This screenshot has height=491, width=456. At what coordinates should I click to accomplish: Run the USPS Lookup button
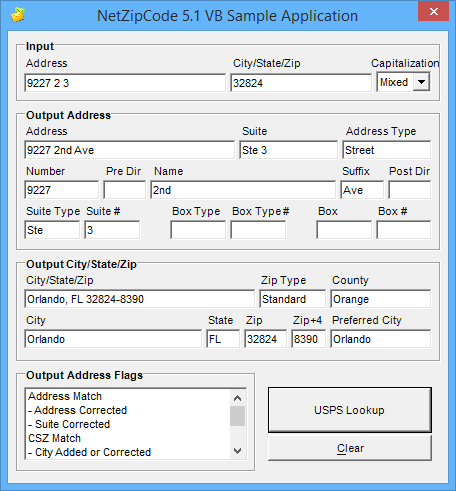(x=350, y=410)
